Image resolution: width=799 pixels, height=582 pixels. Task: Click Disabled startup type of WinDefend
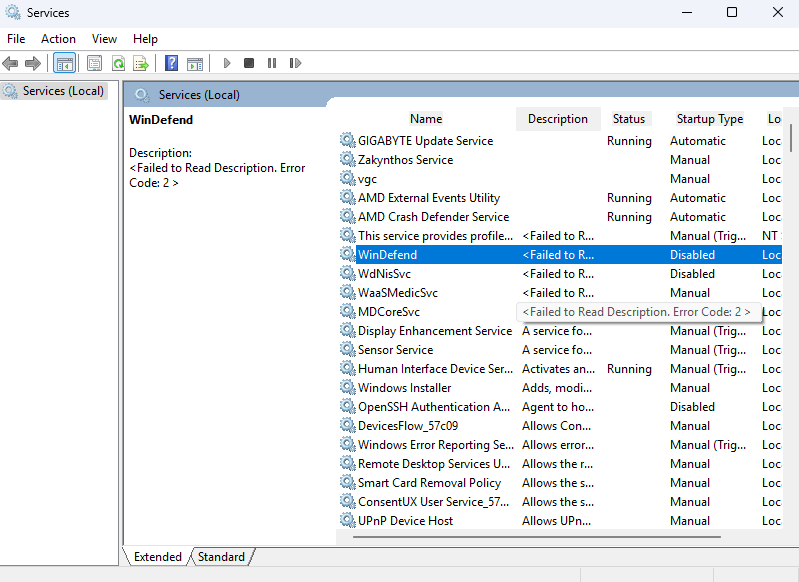[692, 254]
